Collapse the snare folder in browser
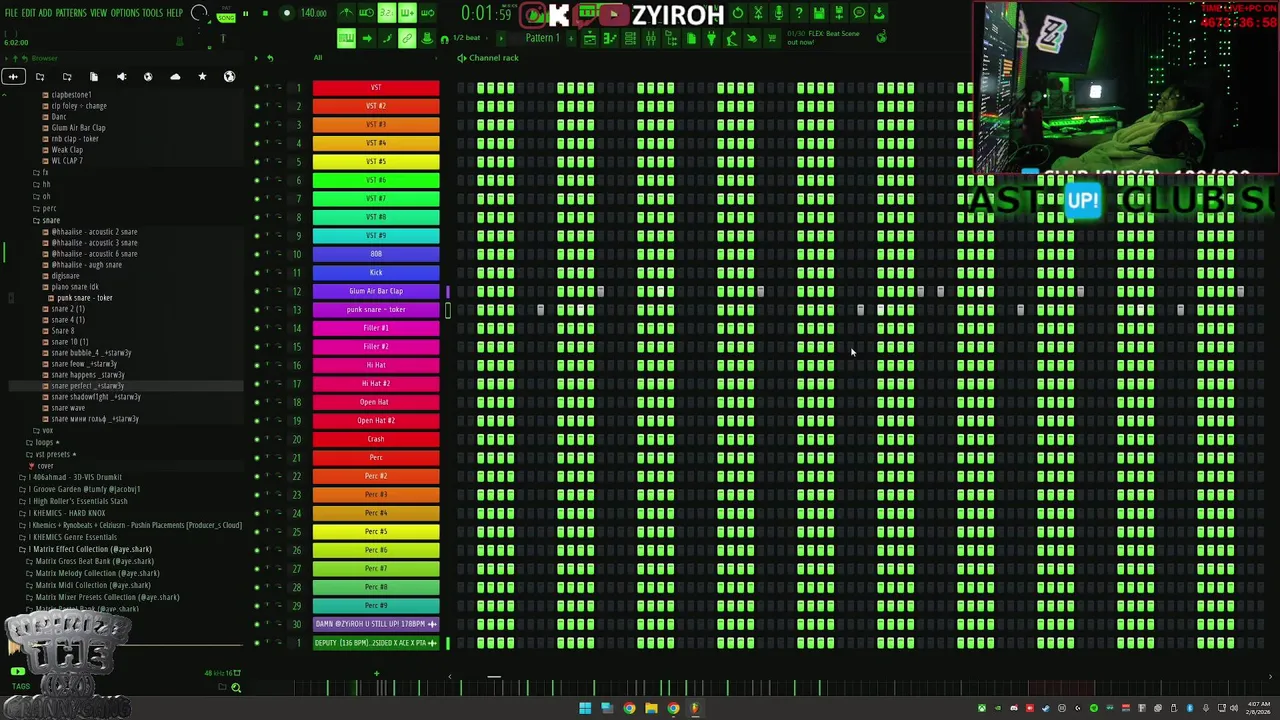Viewport: 1280px width, 720px height. pyautogui.click(x=50, y=220)
